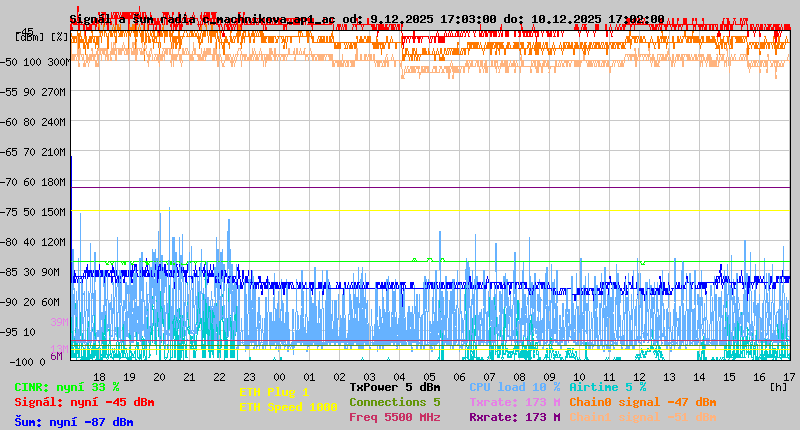The image size is (800, 430).
Task: Select the ETH Plug legend label
Action: (x=274, y=392)
